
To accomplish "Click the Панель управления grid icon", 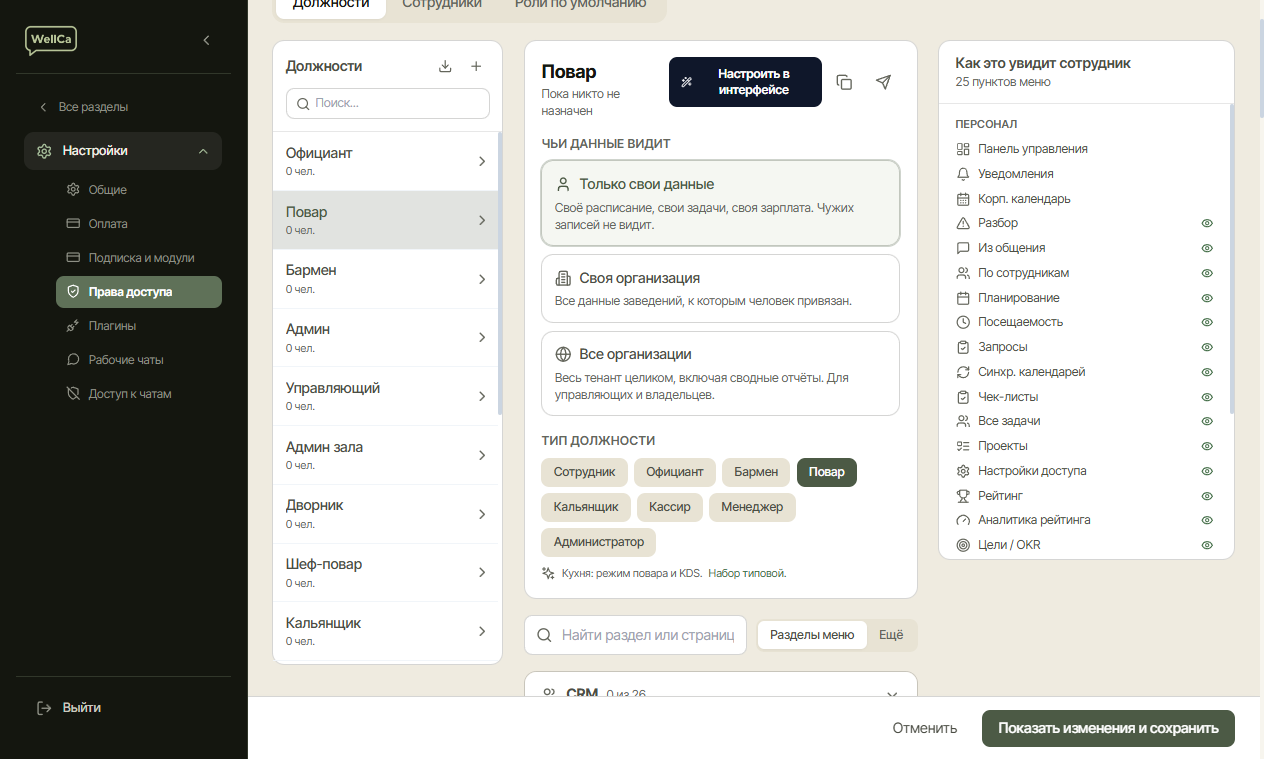I will [963, 149].
